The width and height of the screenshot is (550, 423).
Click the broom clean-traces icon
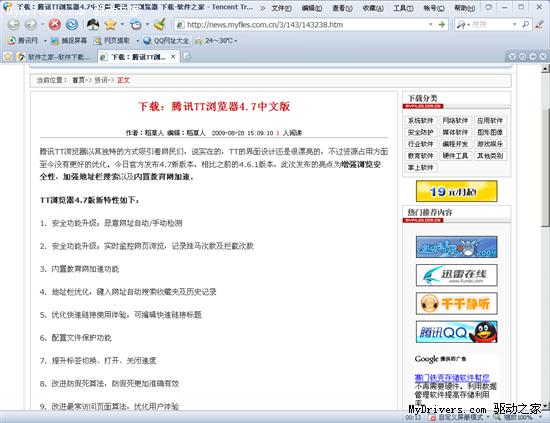160,24
